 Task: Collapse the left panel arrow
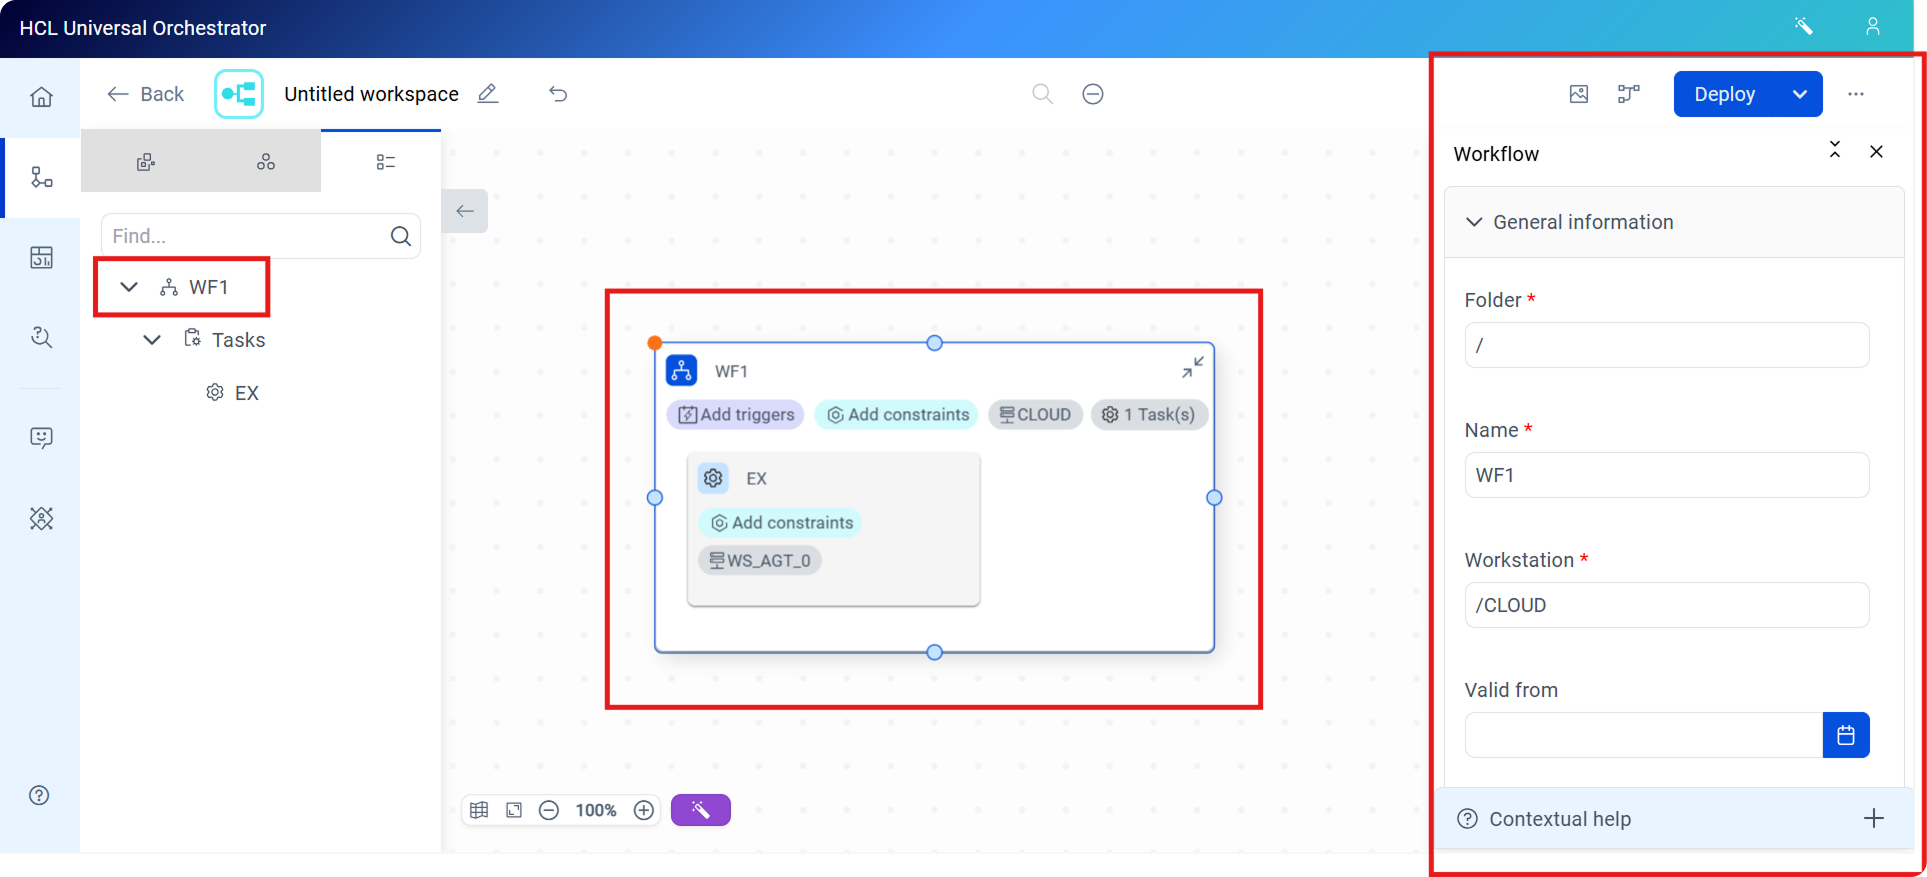pyautogui.click(x=465, y=211)
